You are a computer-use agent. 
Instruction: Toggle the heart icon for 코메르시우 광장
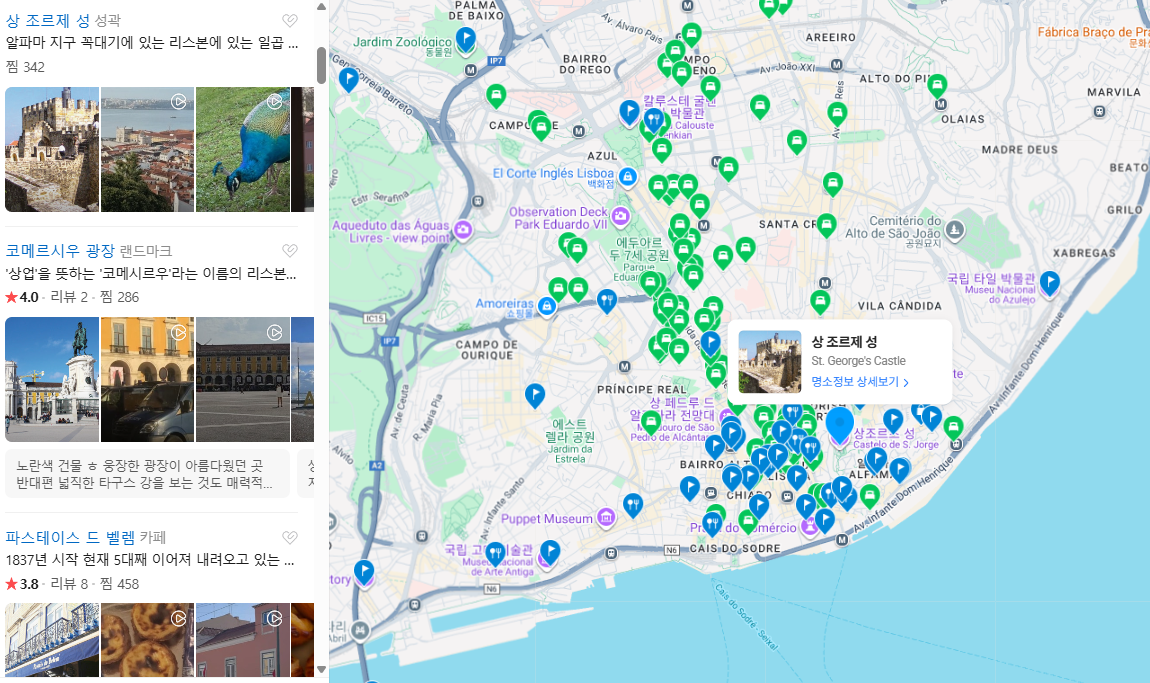(290, 251)
